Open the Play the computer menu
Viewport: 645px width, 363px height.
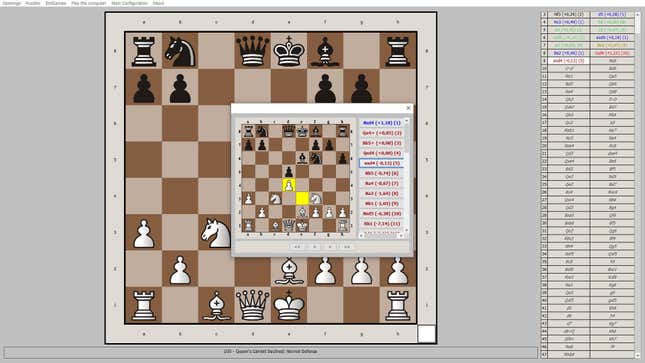(88, 3)
